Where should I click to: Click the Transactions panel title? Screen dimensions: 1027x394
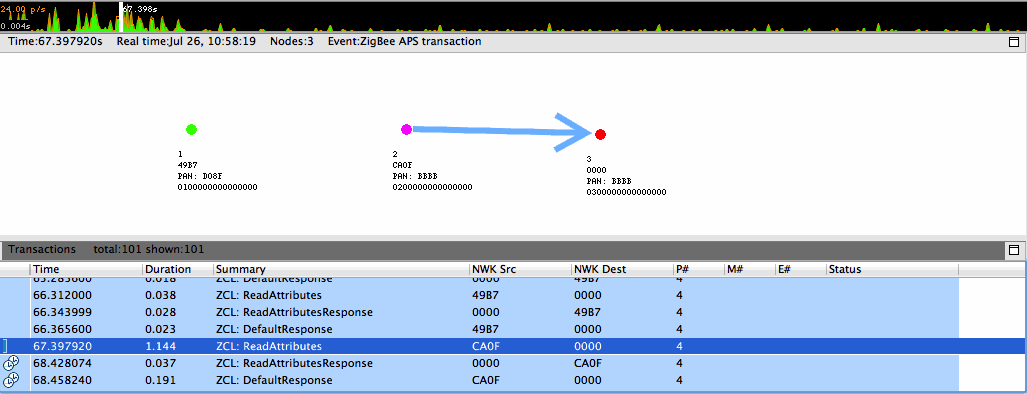42,249
